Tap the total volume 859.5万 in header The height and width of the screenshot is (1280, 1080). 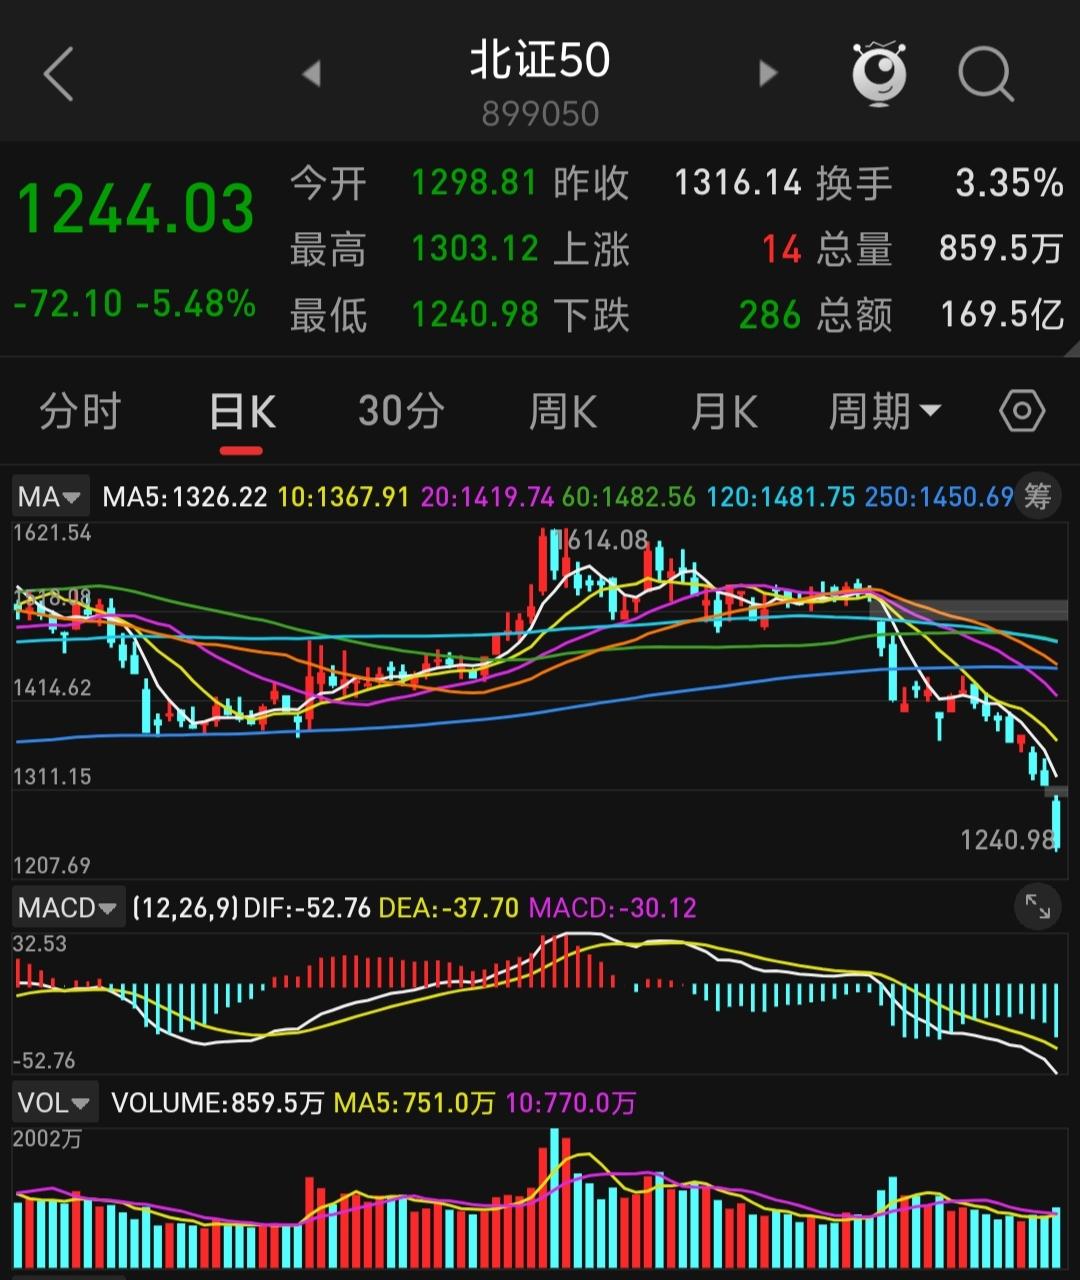1001,249
